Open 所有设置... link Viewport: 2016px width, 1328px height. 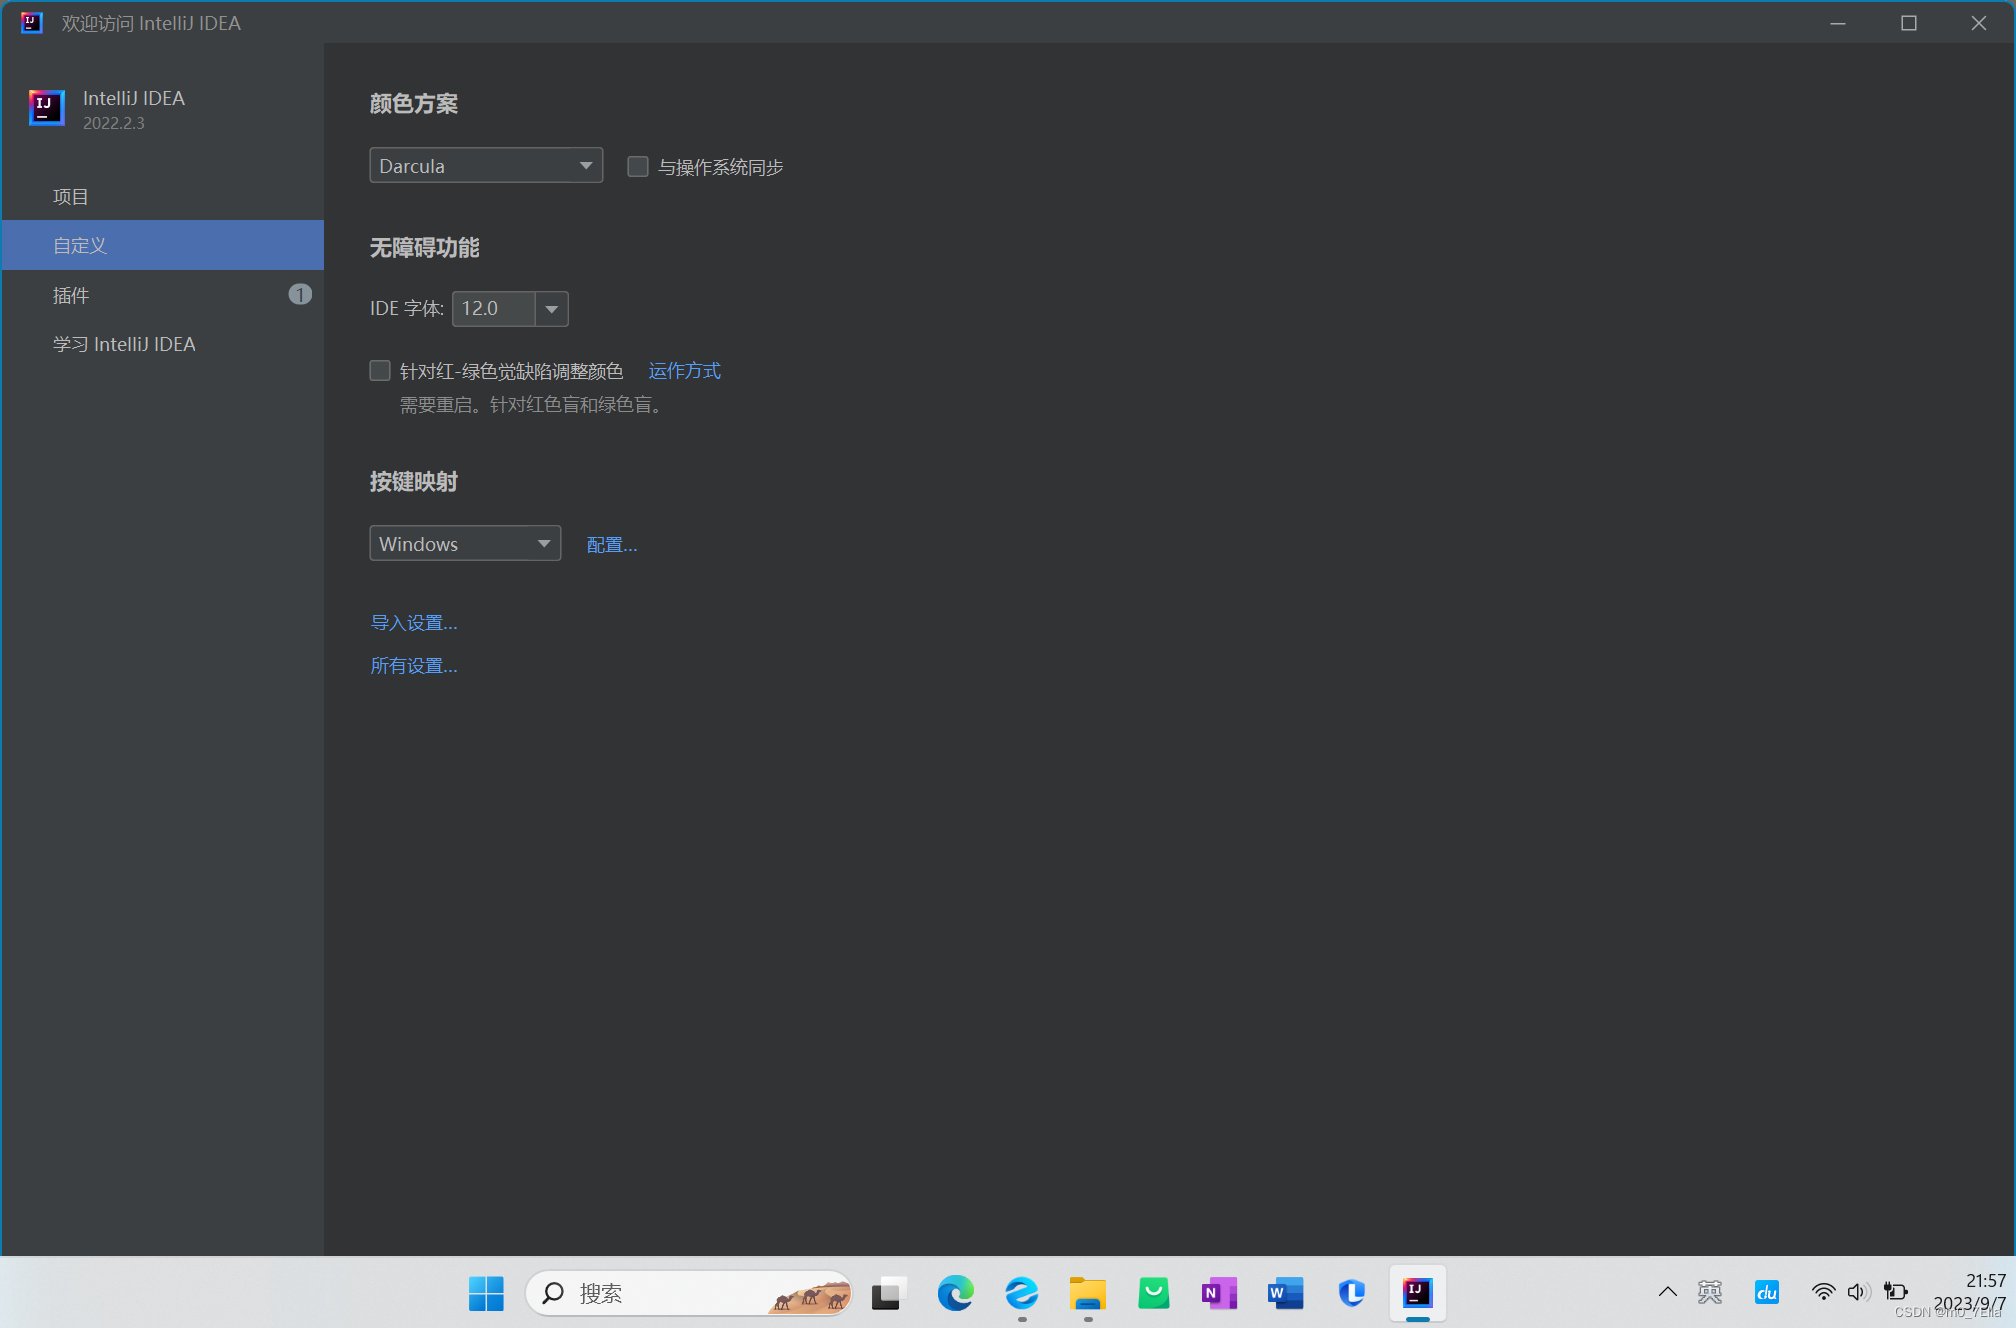tap(413, 665)
